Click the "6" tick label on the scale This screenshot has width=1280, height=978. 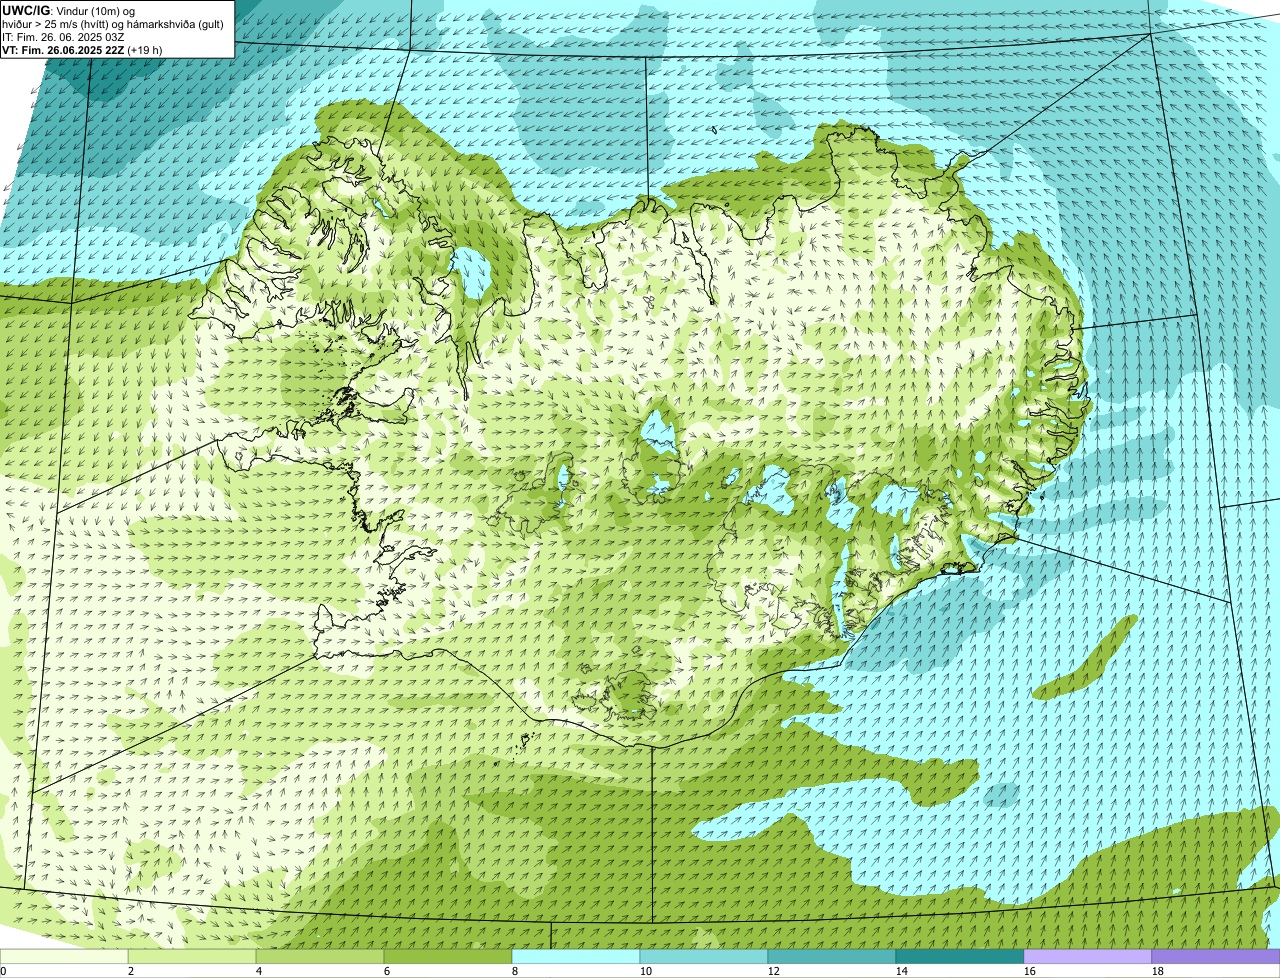tap(387, 971)
